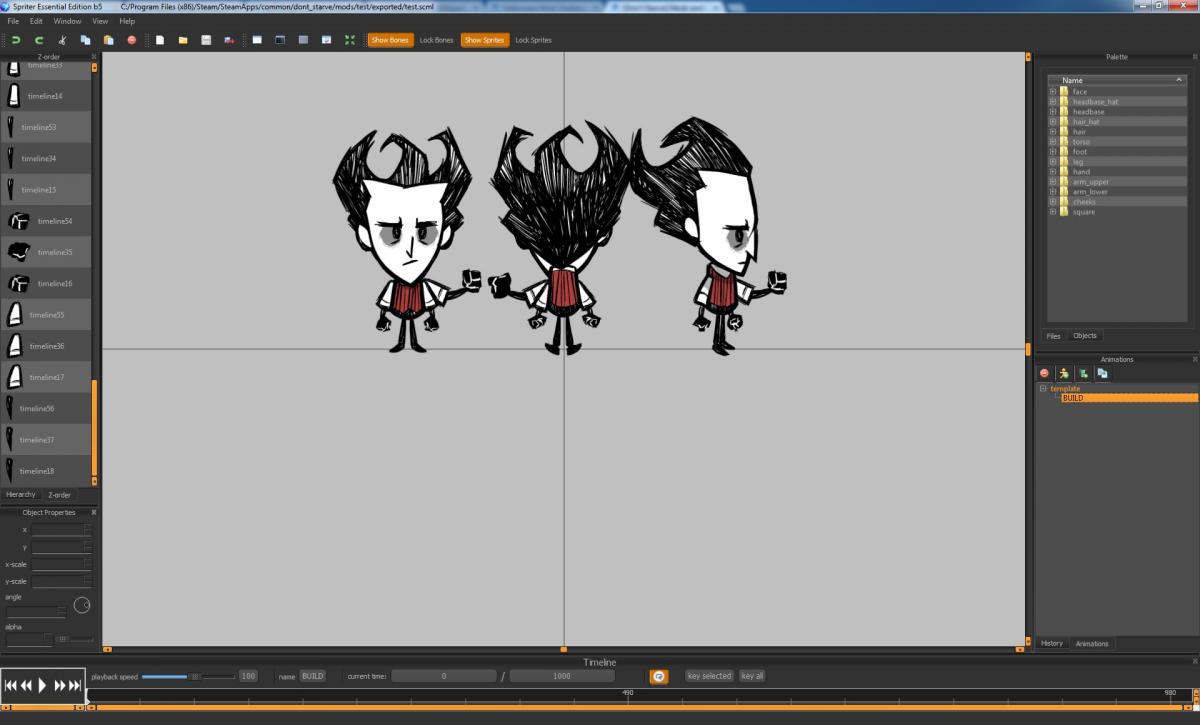Expand the face folder in Palette
1200x725 pixels.
(1053, 92)
